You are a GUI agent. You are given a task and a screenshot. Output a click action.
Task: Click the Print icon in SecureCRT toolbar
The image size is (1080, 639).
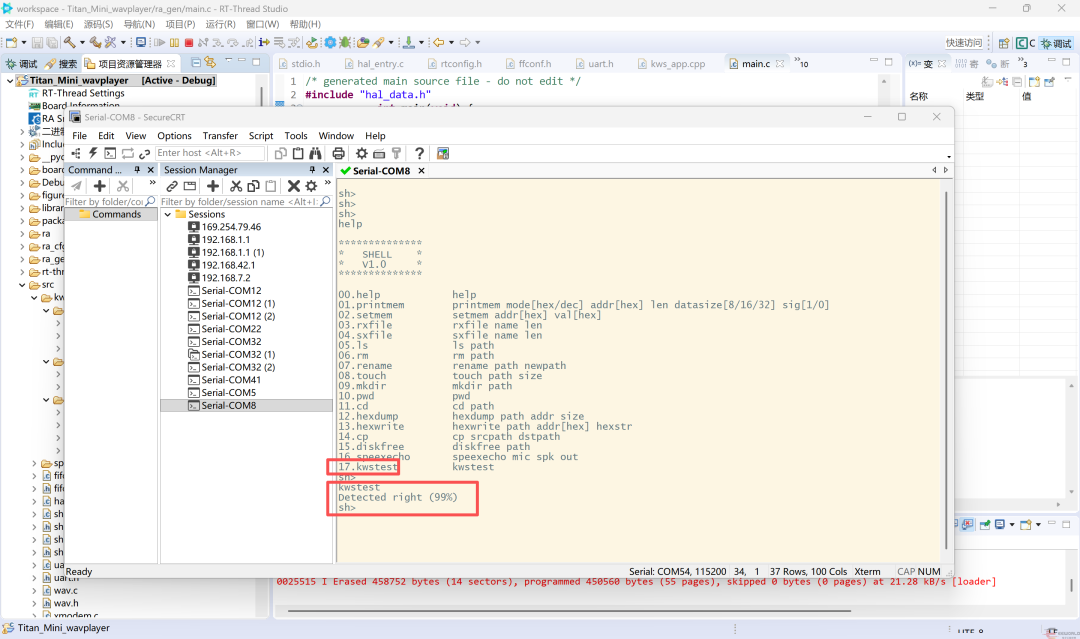click(338, 153)
